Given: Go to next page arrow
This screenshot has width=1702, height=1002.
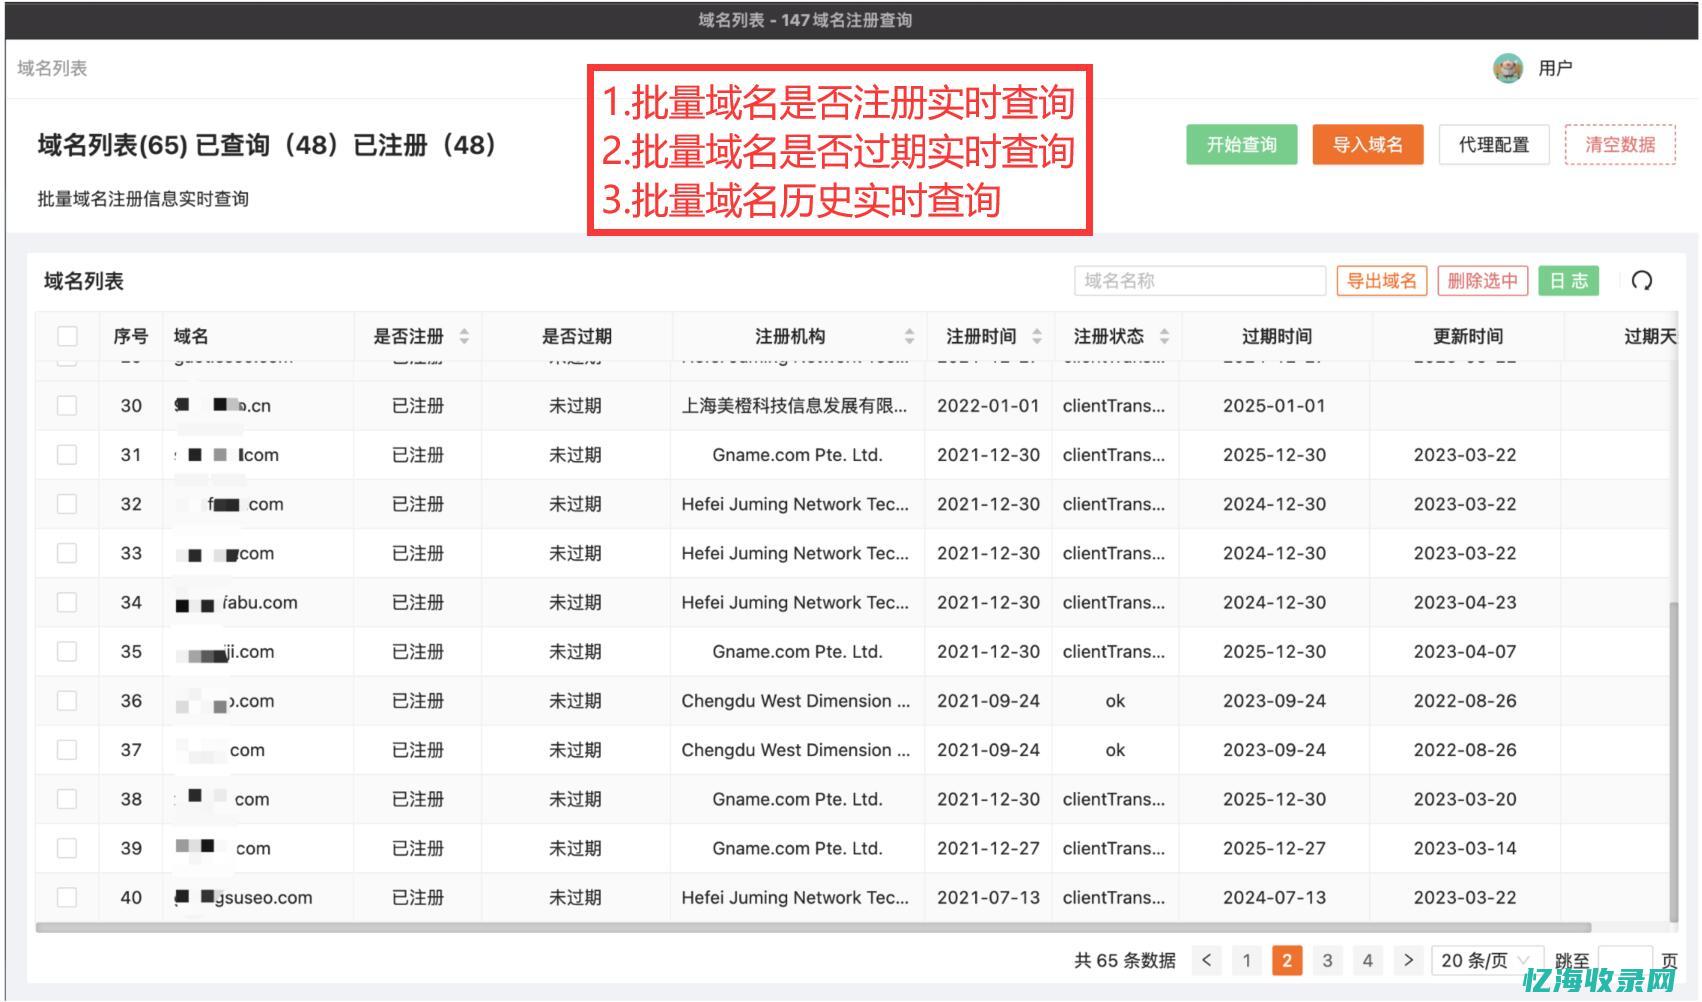Looking at the screenshot, I should tap(1408, 960).
